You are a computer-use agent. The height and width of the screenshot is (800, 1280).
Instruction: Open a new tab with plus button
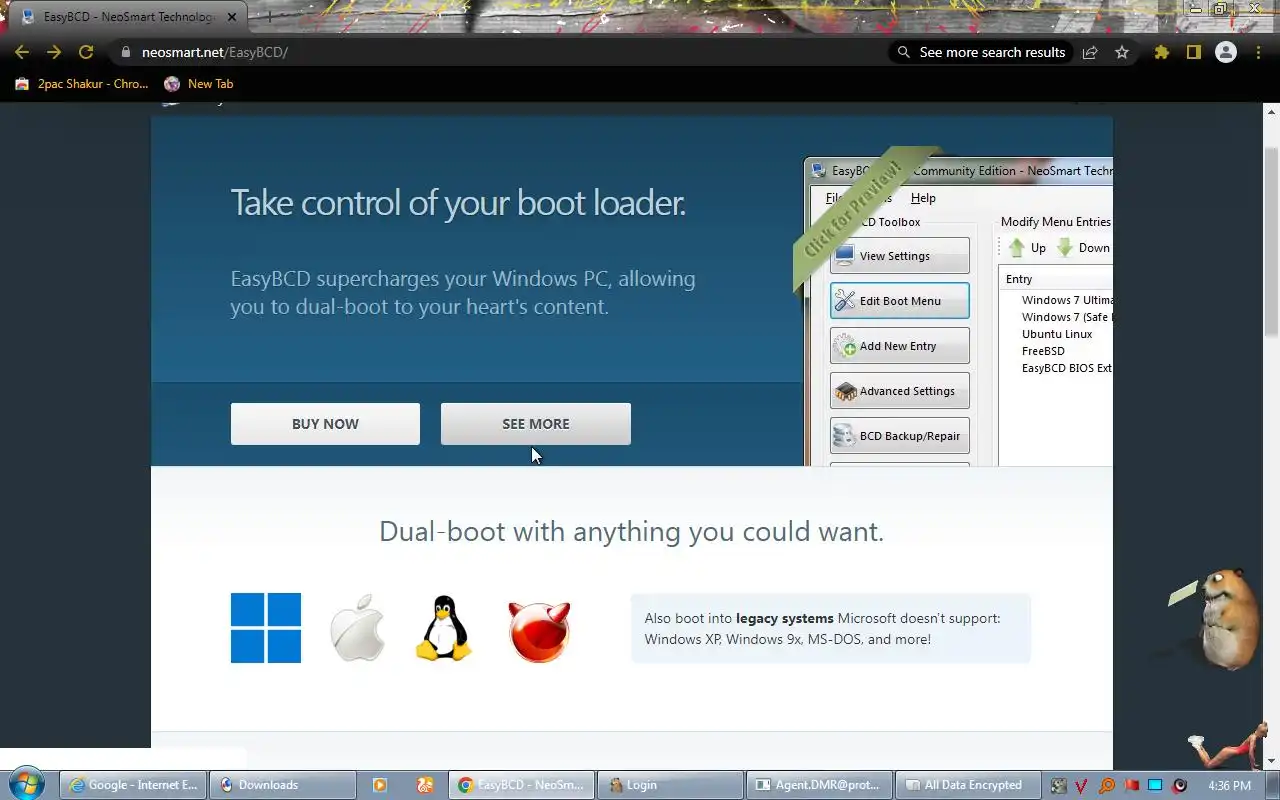pyautogui.click(x=268, y=17)
